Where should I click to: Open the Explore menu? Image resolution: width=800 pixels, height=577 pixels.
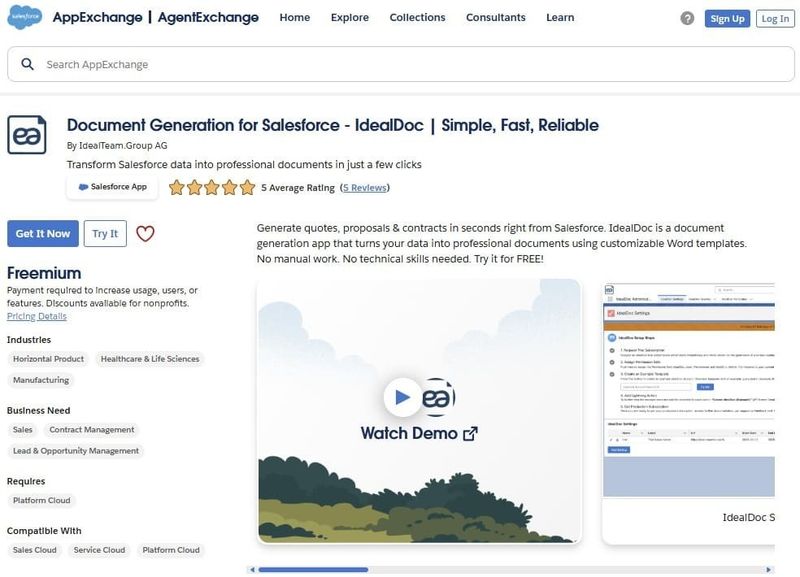click(x=349, y=17)
